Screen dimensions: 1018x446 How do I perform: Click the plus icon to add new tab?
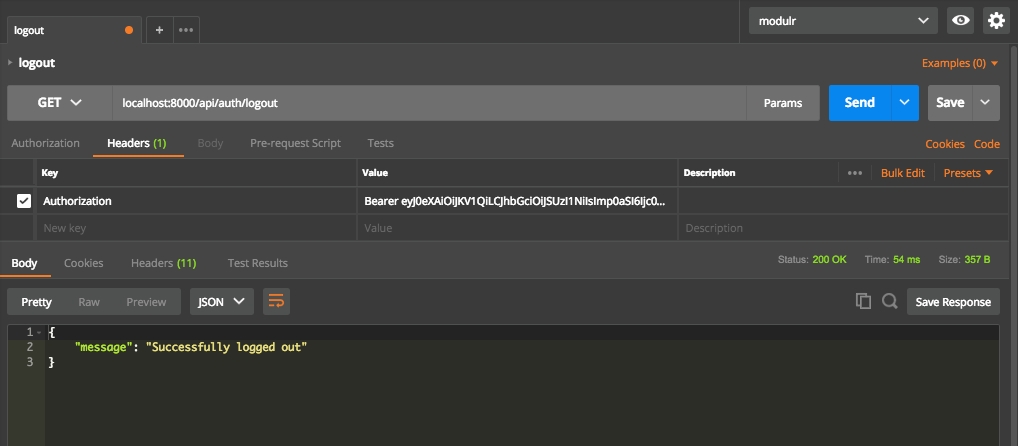(160, 30)
